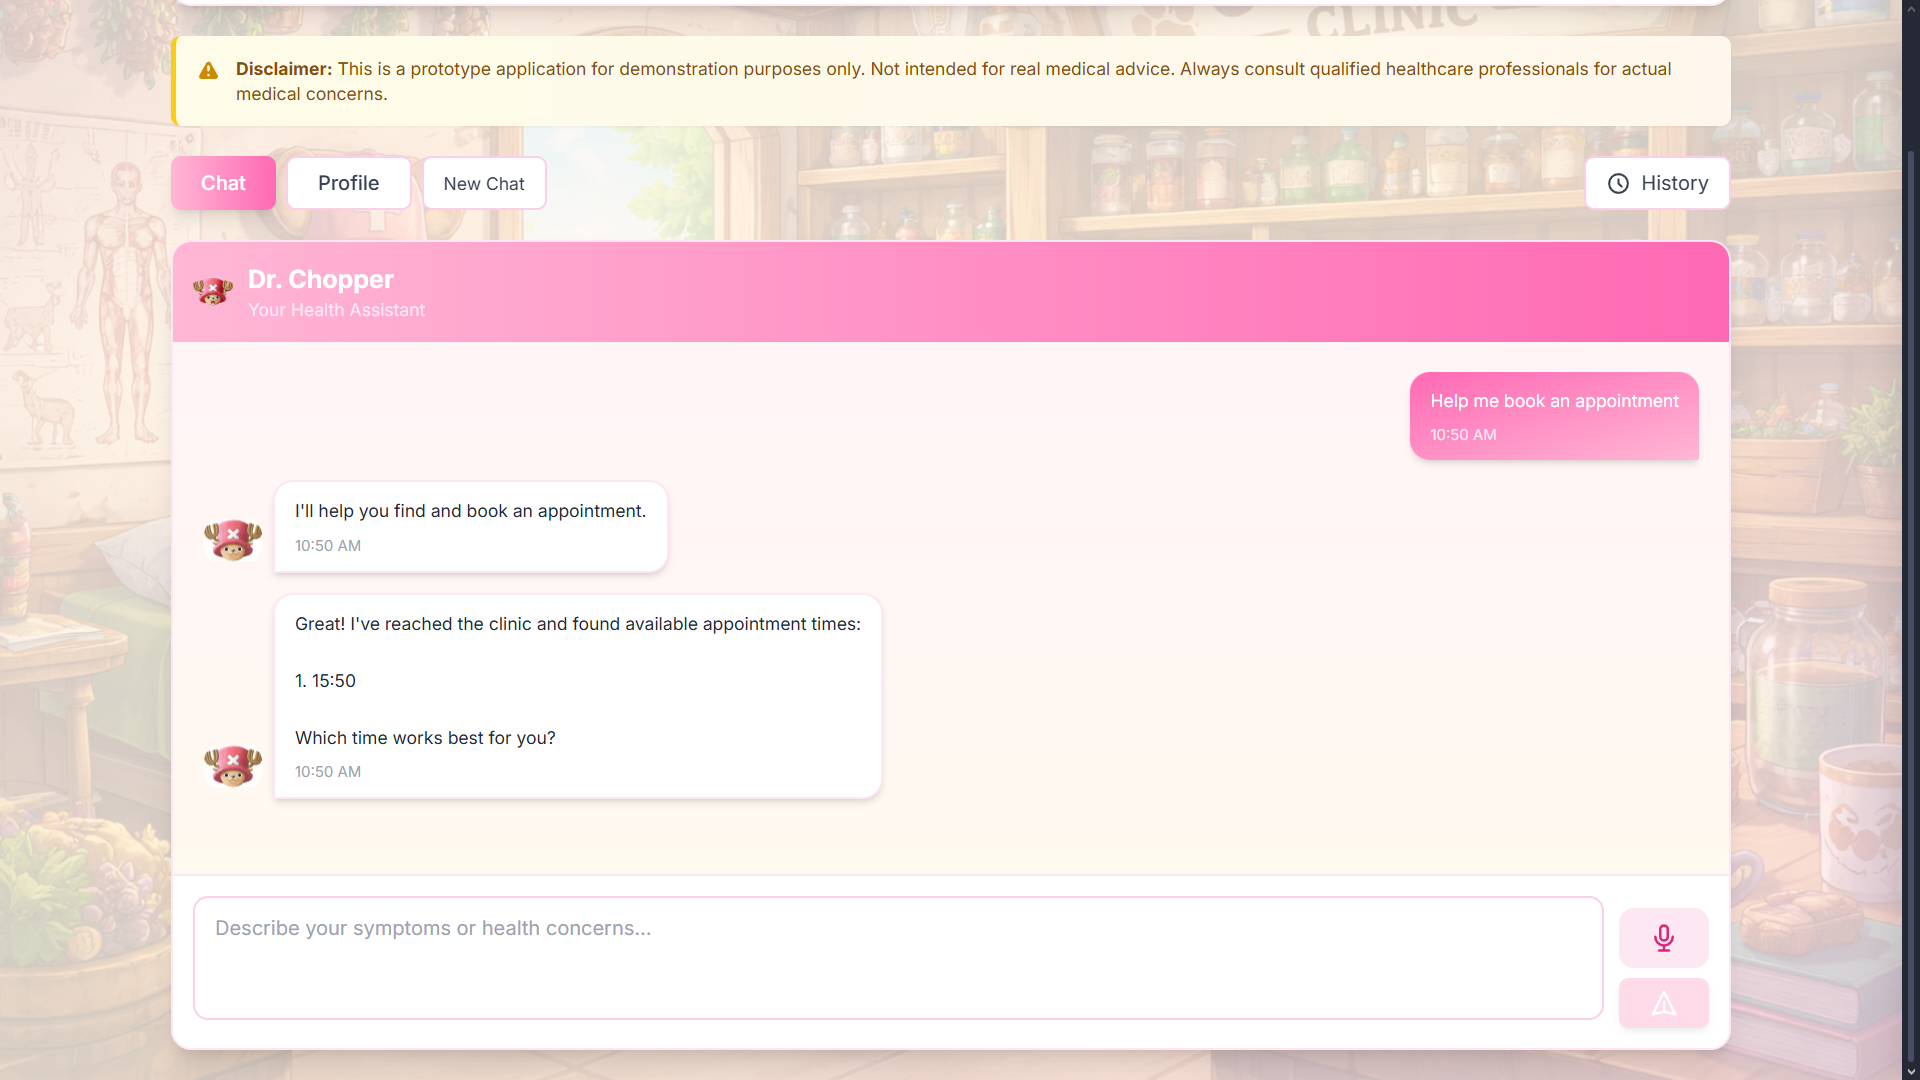Click the microphone voice input icon
The height and width of the screenshot is (1080, 1920).
(x=1663, y=938)
